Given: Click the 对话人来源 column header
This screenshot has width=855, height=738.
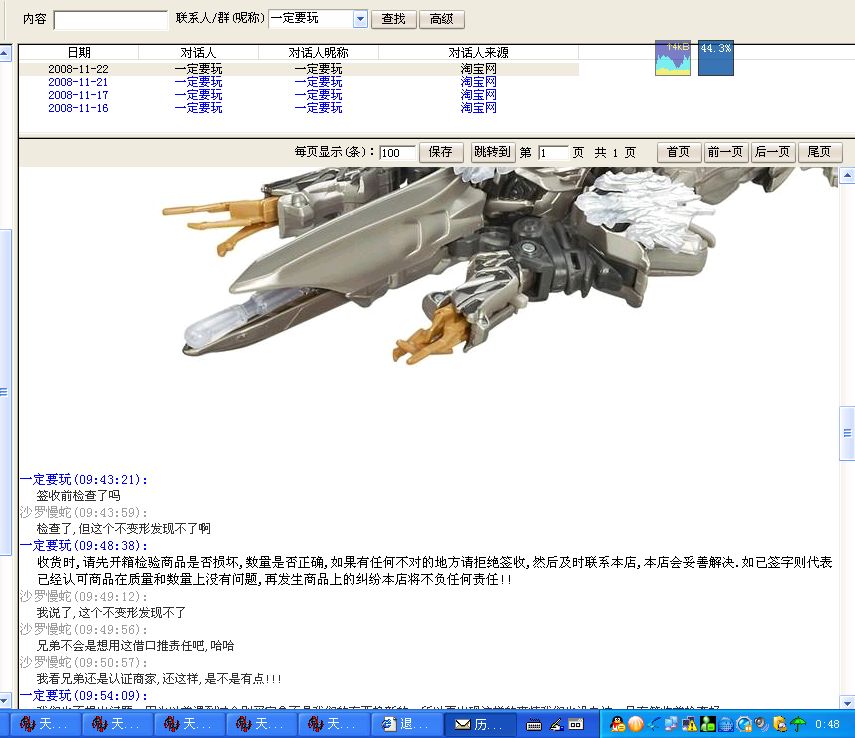Looking at the screenshot, I should pos(478,52).
